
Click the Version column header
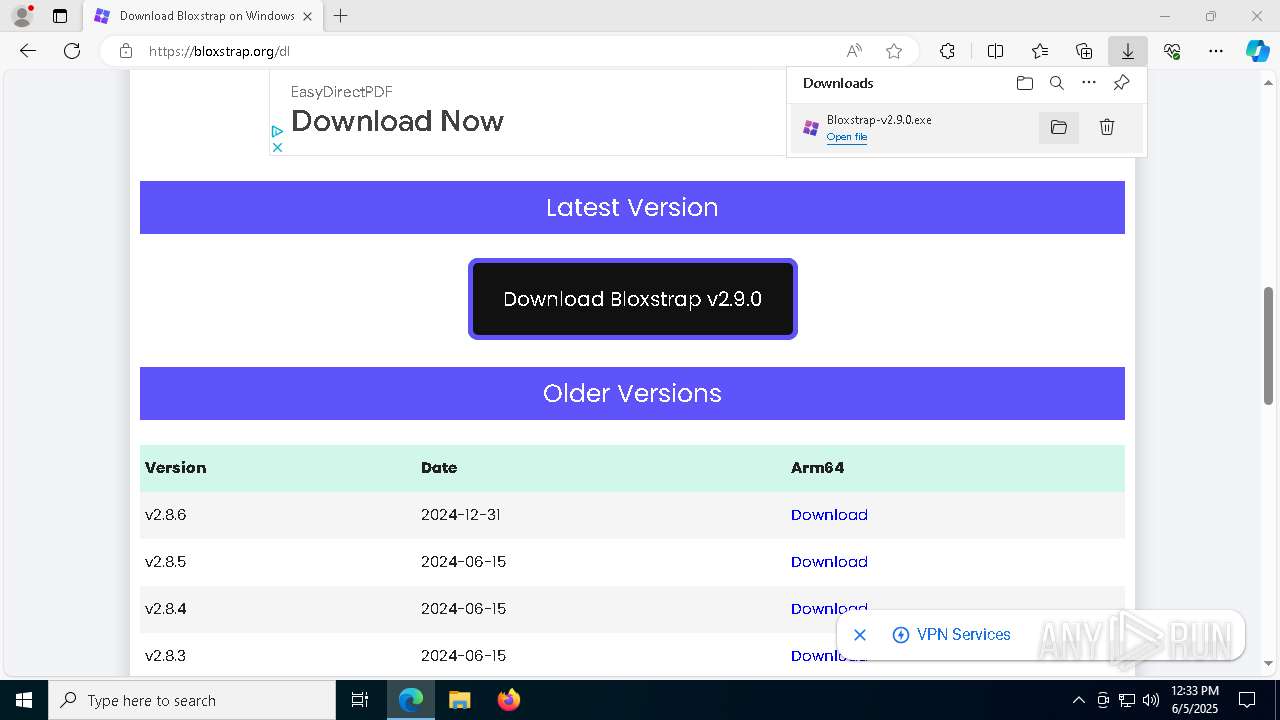pos(176,468)
